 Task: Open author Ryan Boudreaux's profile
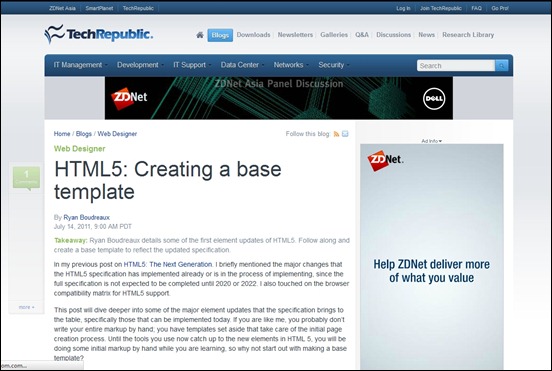point(87,218)
